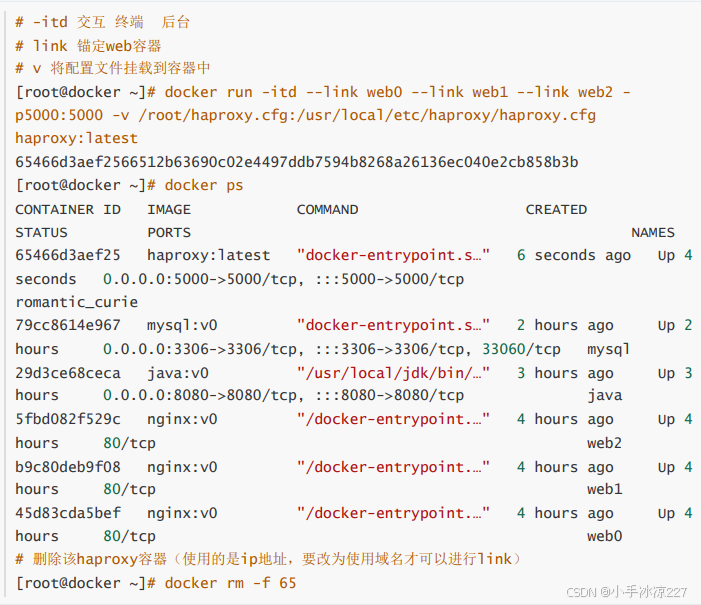Click container name "mysql" in NAMES column
The height and width of the screenshot is (605, 701).
click(609, 349)
